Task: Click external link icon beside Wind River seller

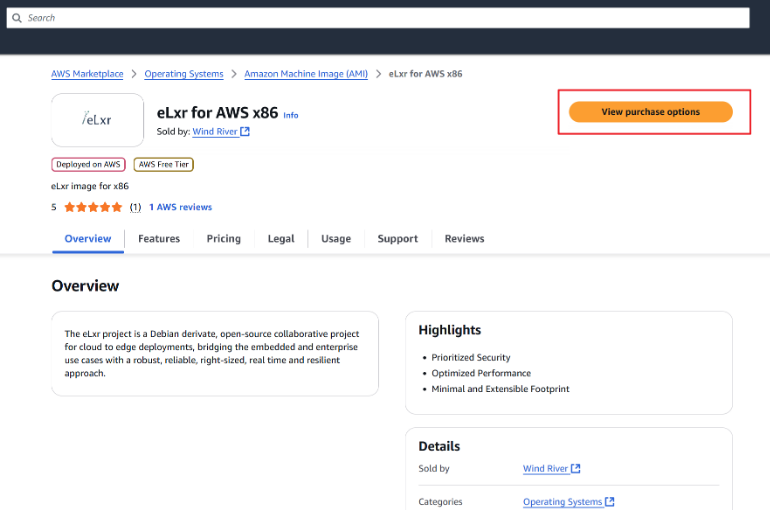Action: coord(246,131)
